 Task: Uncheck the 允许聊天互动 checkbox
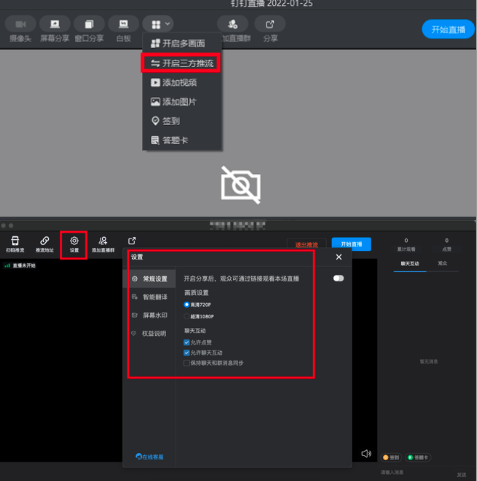pyautogui.click(x=187, y=353)
